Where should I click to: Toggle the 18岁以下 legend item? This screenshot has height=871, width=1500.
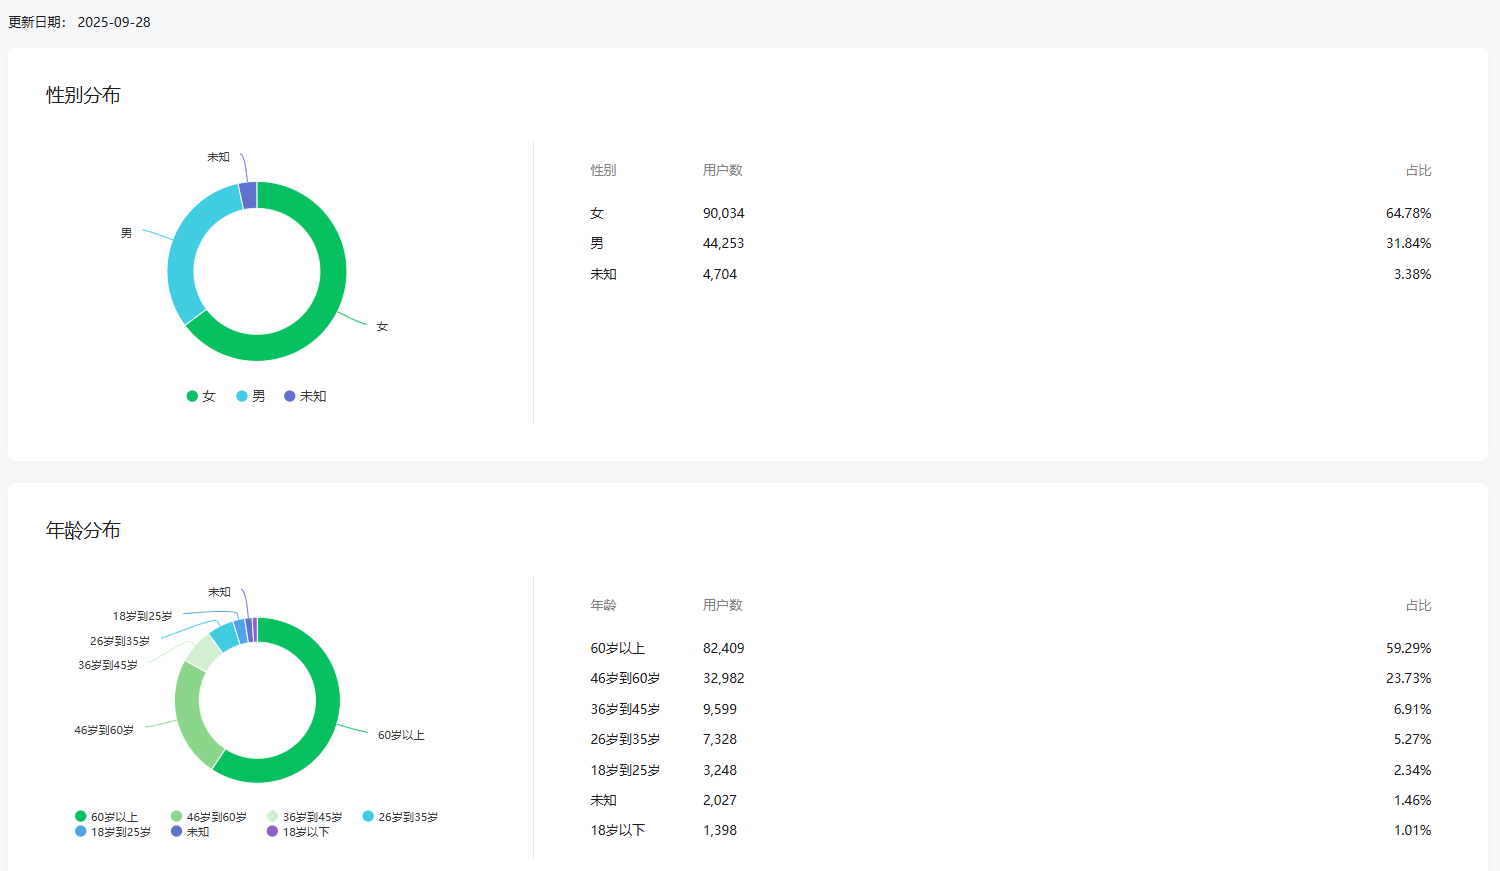click(x=298, y=832)
